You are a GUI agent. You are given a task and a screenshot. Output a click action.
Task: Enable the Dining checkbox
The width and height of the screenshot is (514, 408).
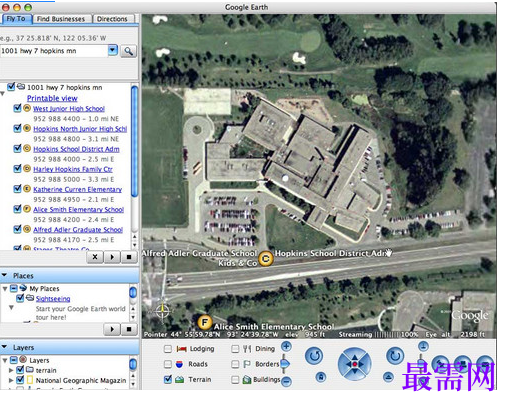click(235, 349)
